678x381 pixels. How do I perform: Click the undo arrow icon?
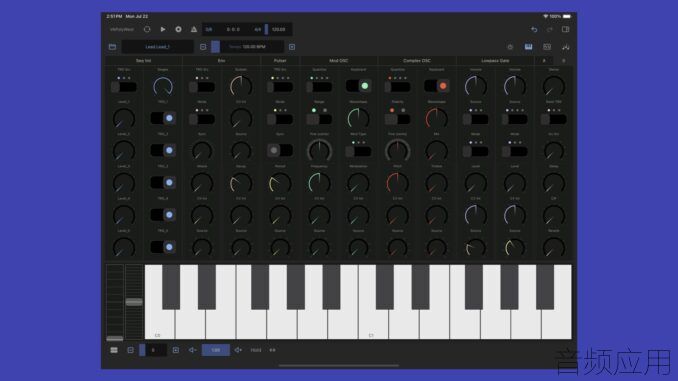534,29
